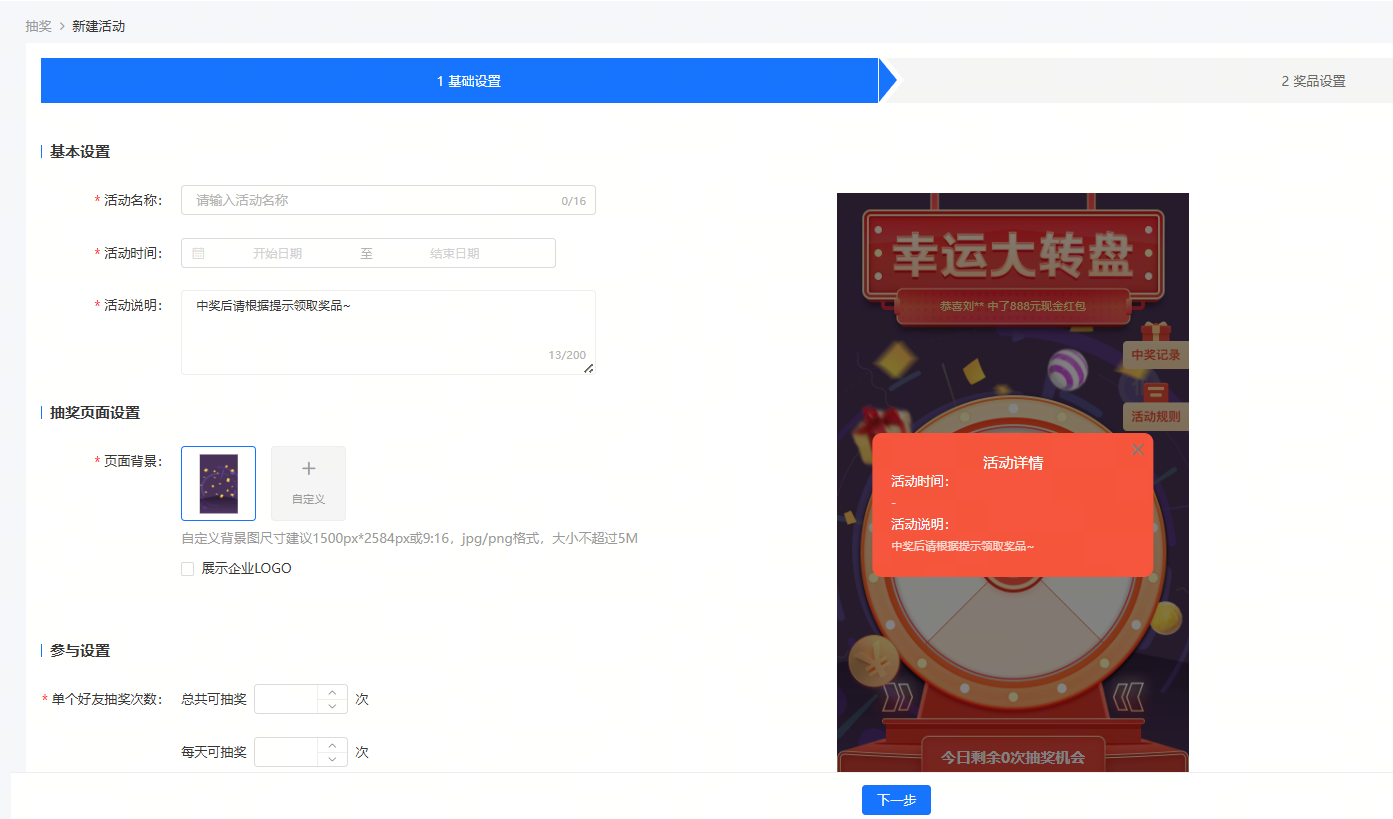
Task: Increase 每天可抽奖 count with up arrow
Action: 332,745
